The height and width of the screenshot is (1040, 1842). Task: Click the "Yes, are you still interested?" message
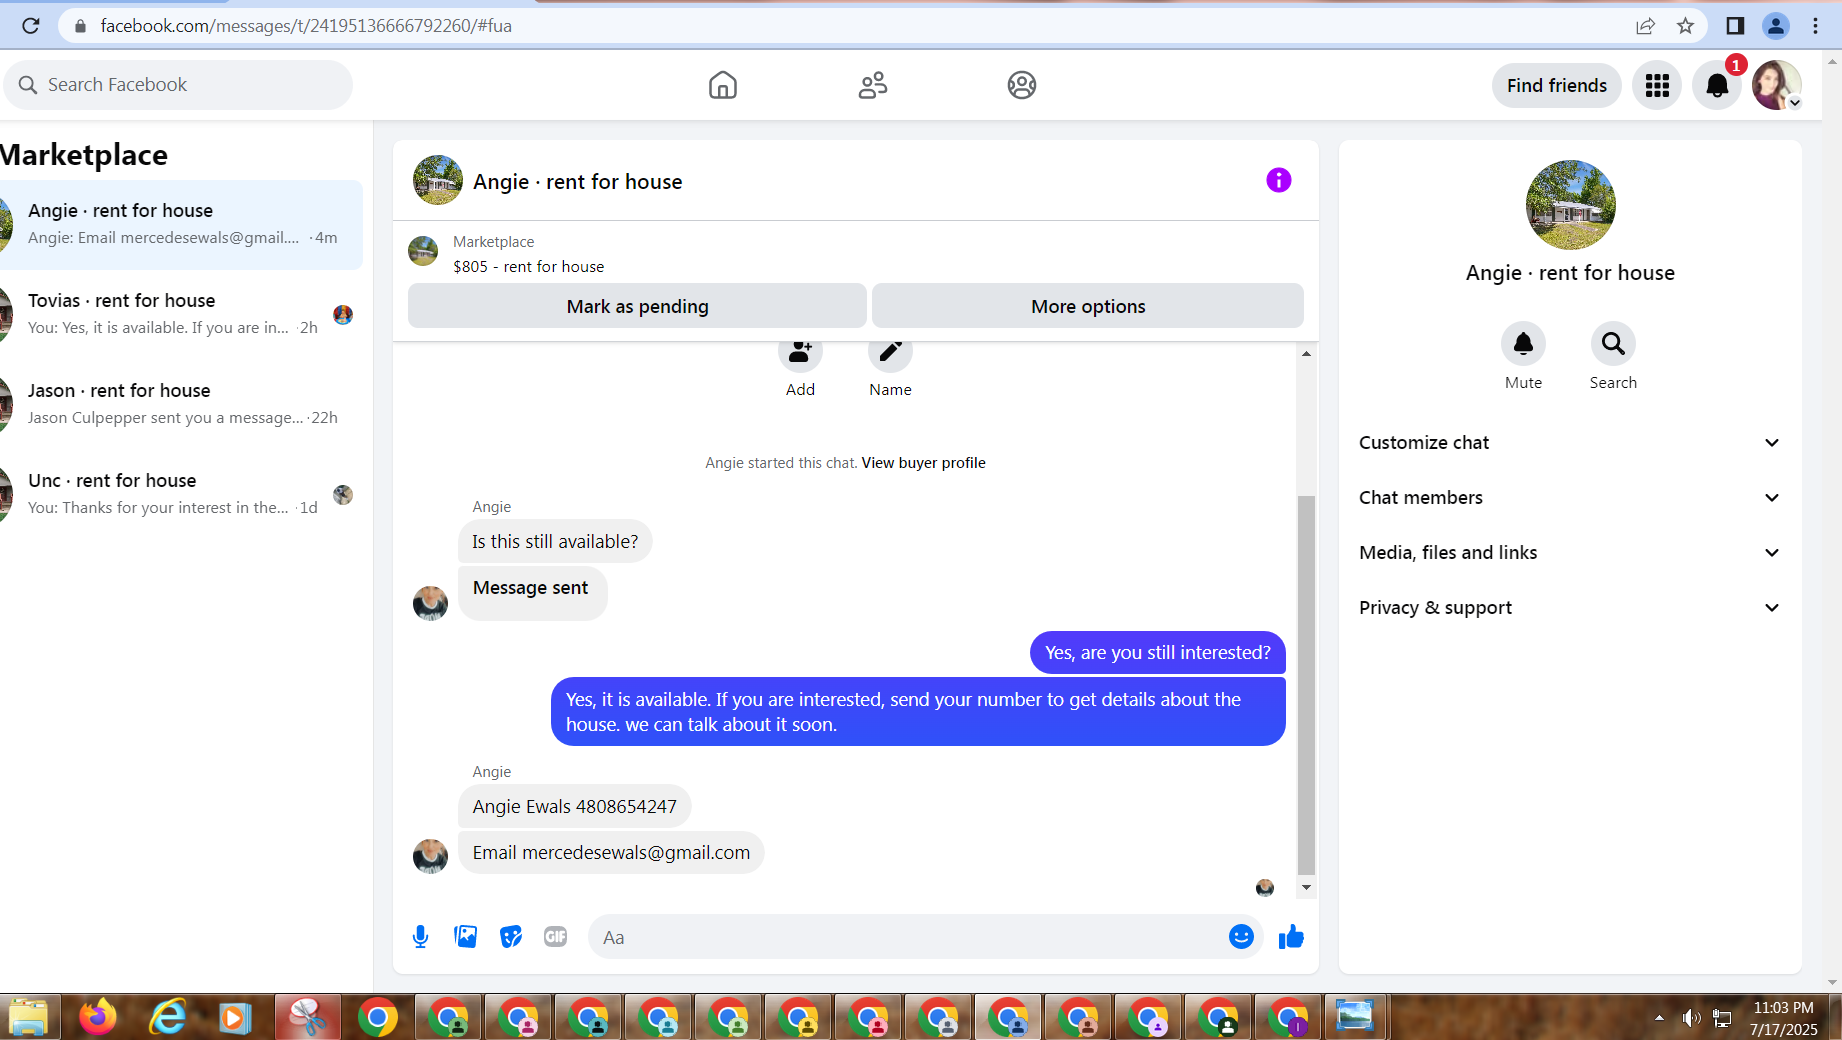[x=1157, y=653]
